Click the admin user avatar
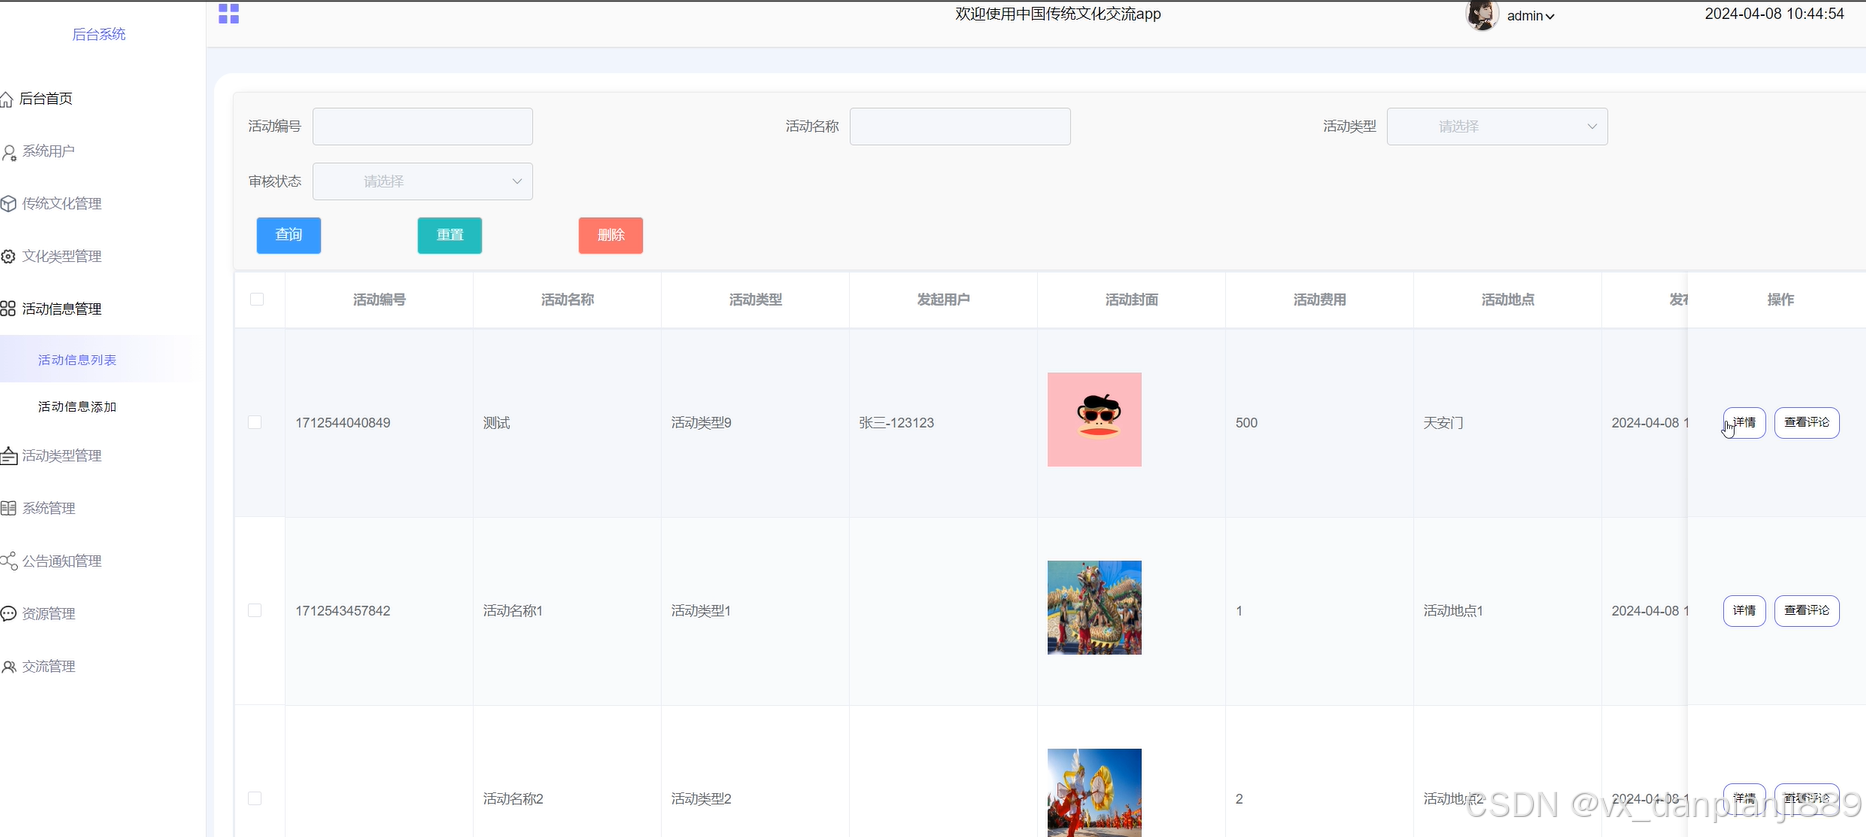Viewport: 1866px width, 837px height. 1482,15
